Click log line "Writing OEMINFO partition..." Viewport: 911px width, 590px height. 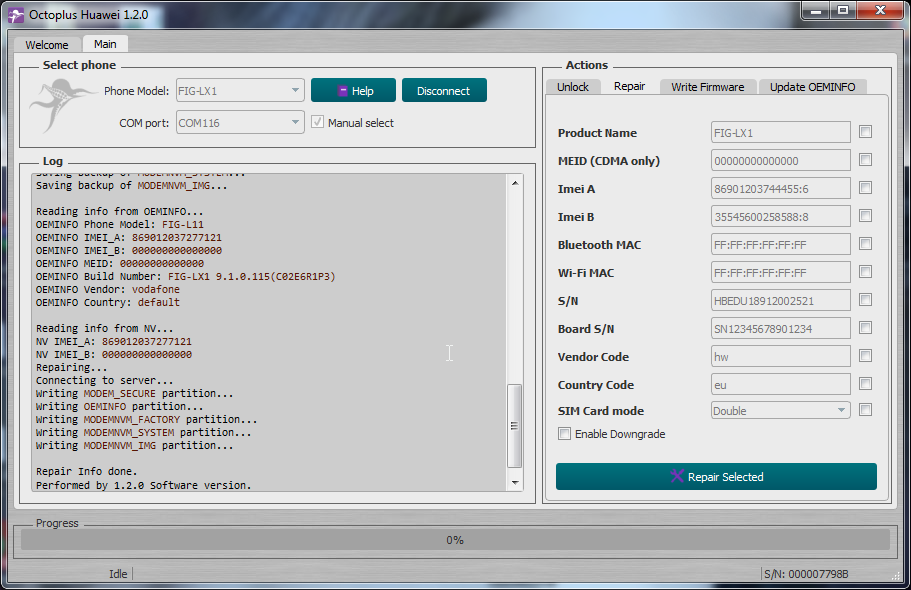pos(120,406)
